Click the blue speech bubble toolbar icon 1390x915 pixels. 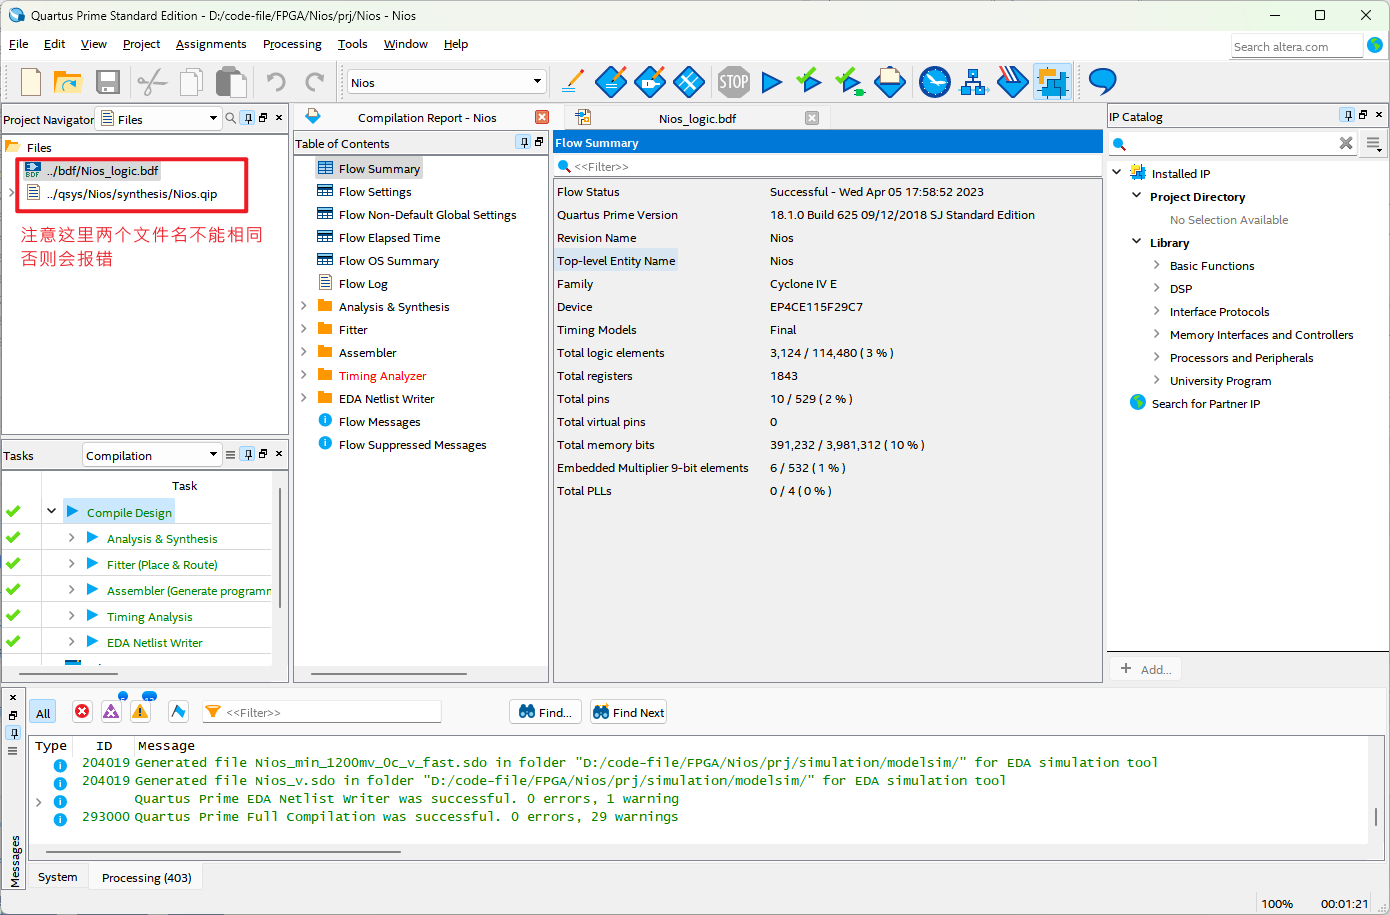[x=1102, y=81]
